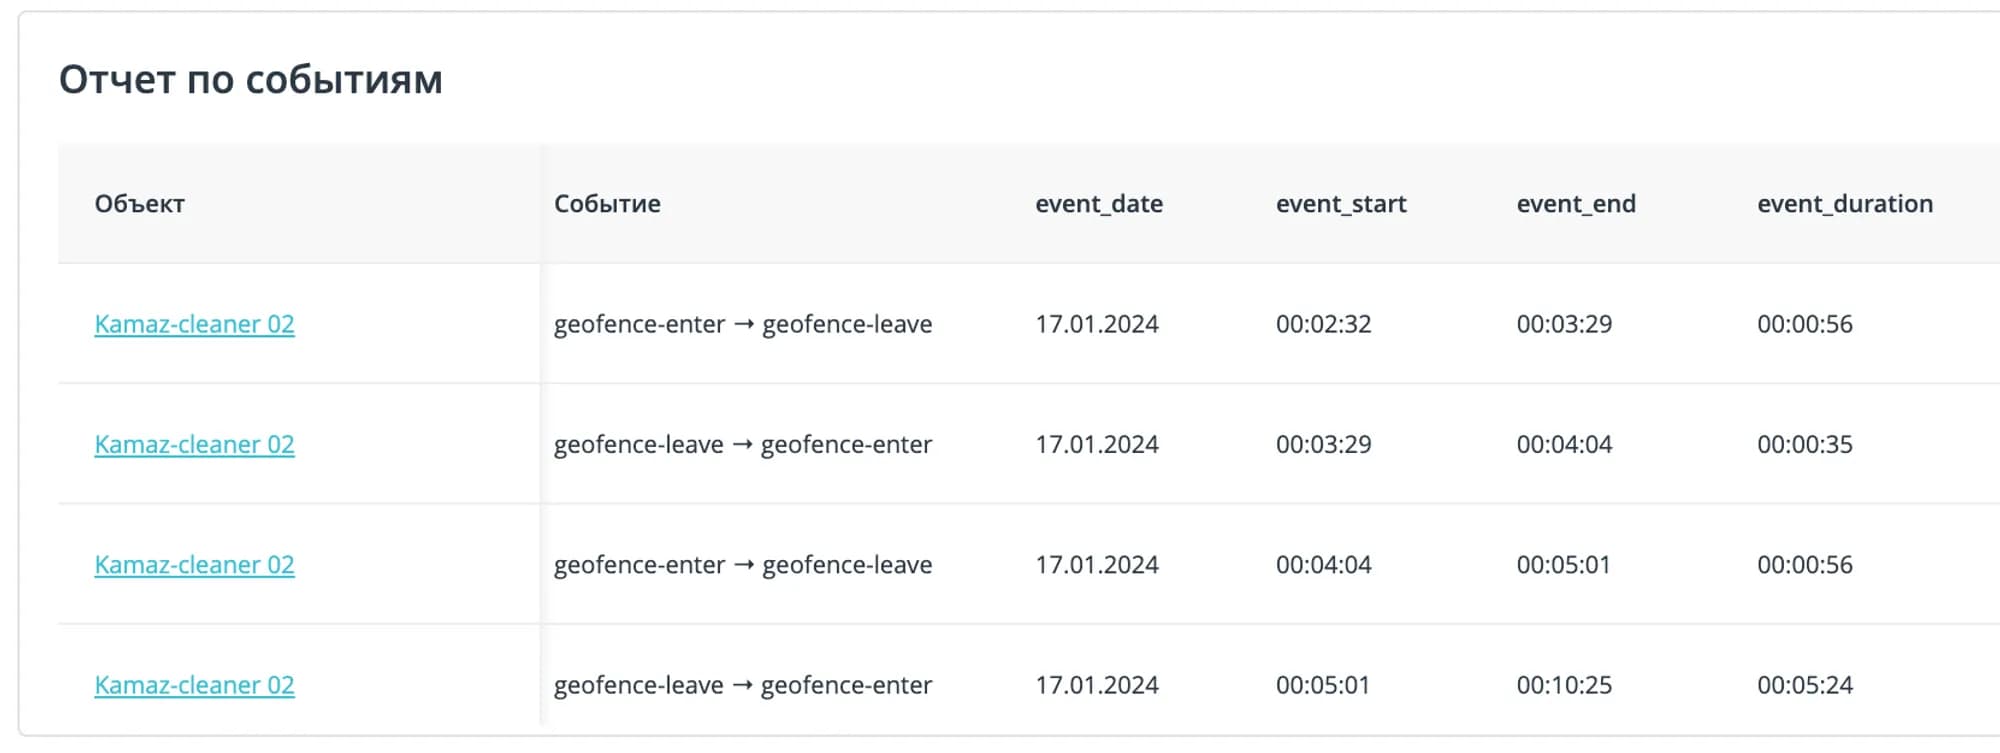Select the 00:00:35 duration cell
2000x753 pixels.
point(1804,444)
